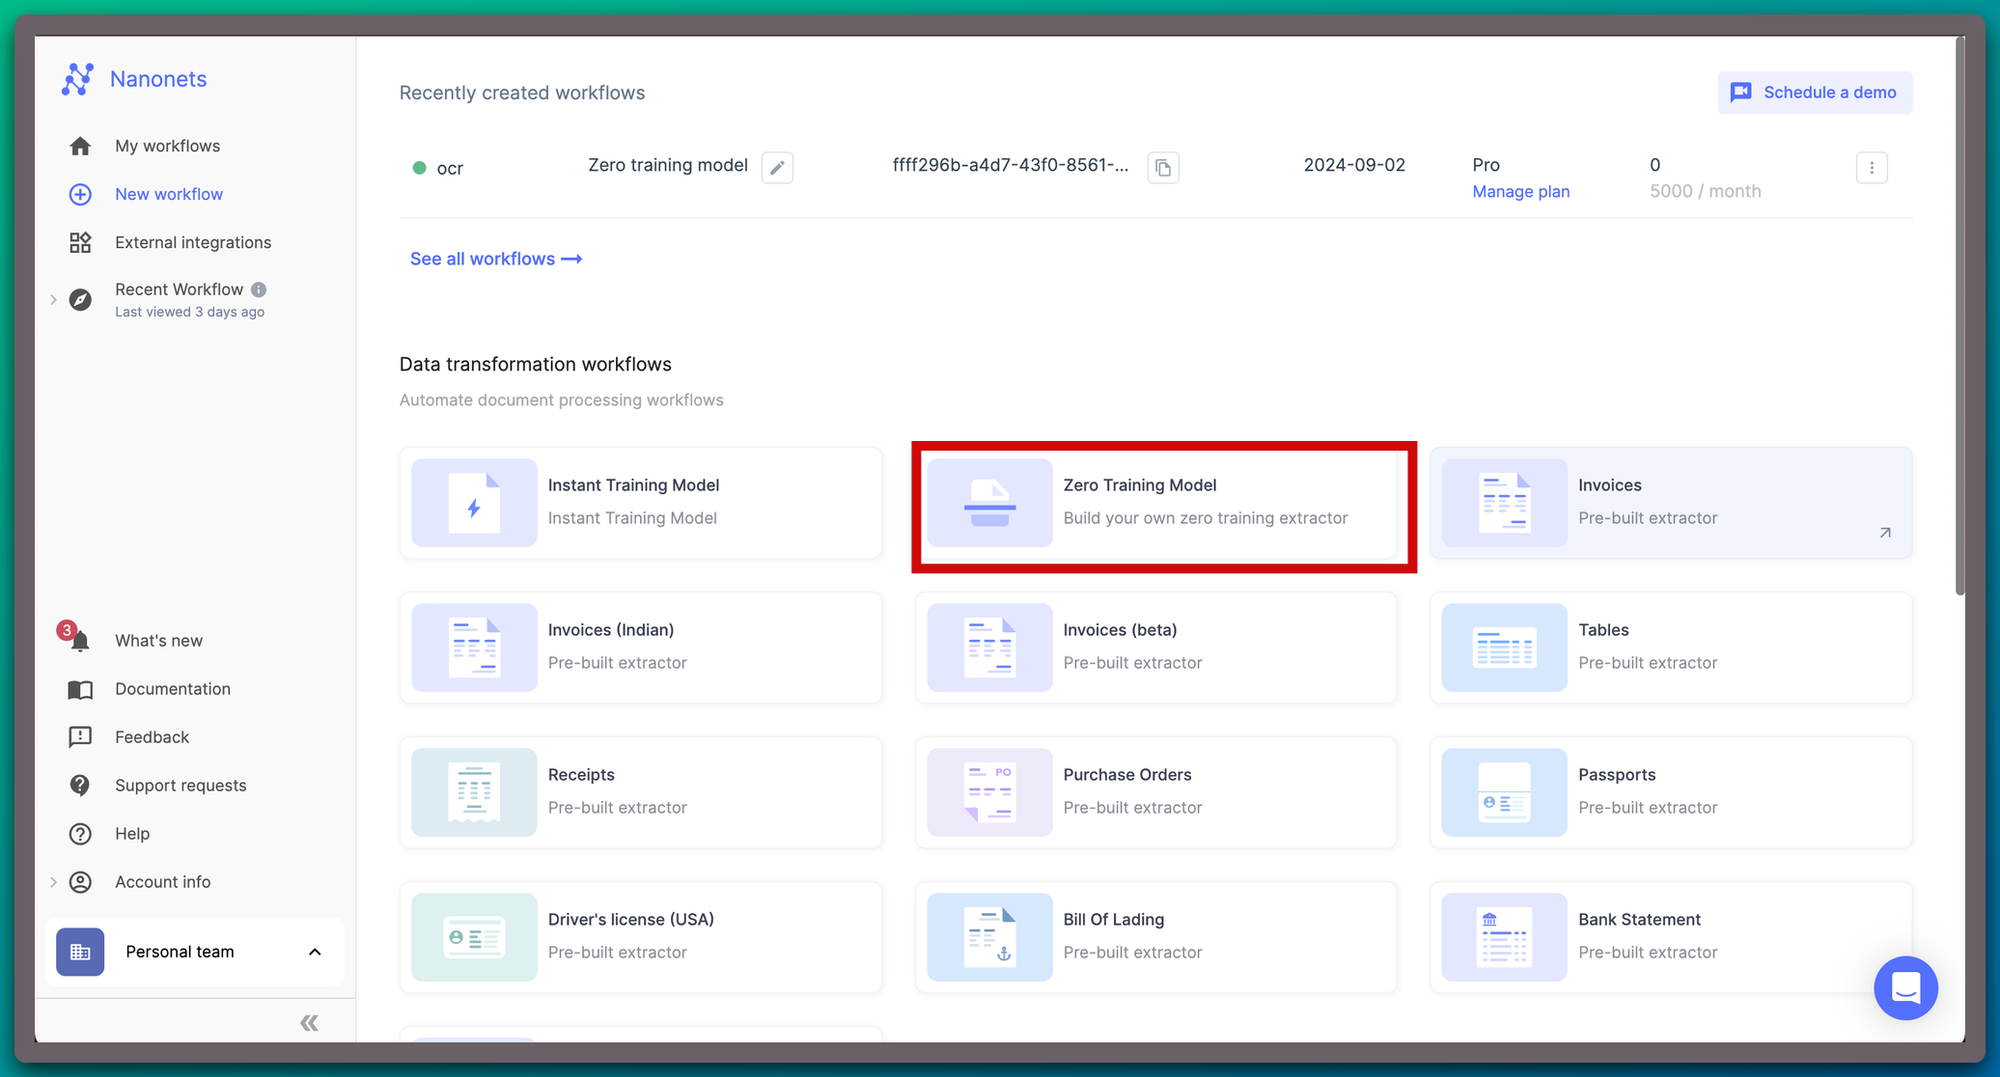Open External integrations from the sidebar
Screen dimensions: 2000x1077
coord(80,242)
